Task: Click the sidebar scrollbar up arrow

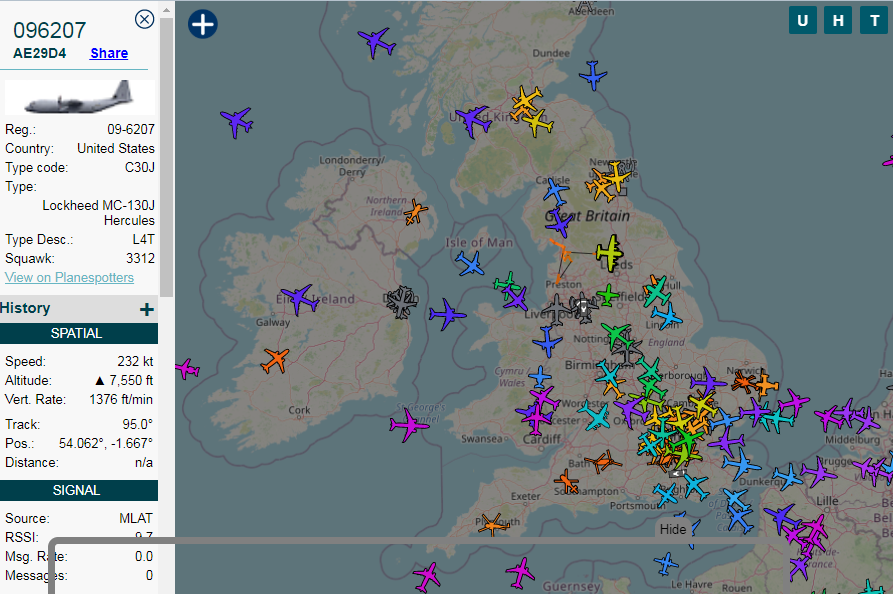Action: click(166, 10)
